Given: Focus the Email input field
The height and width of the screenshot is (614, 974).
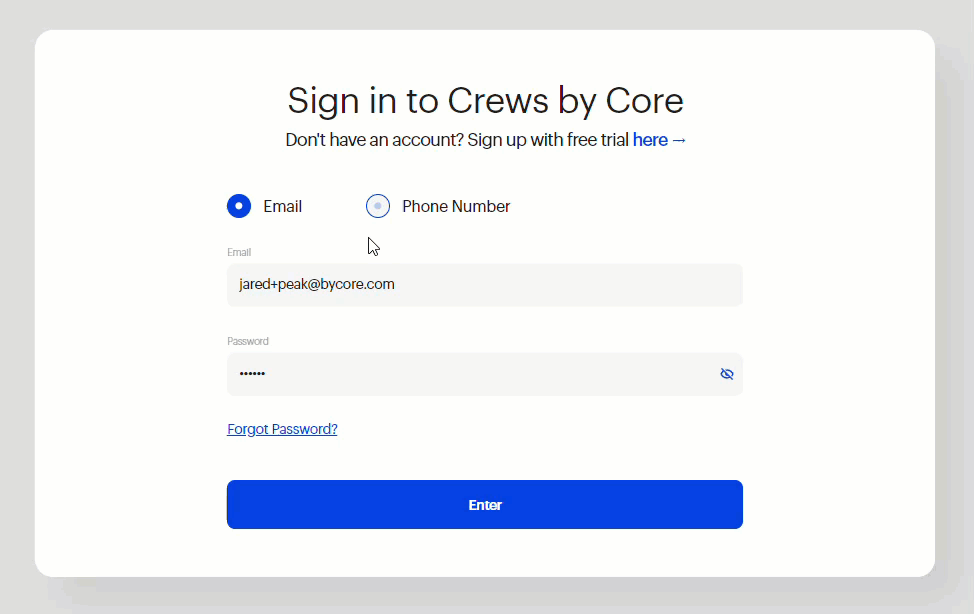Looking at the screenshot, I should [x=485, y=285].
